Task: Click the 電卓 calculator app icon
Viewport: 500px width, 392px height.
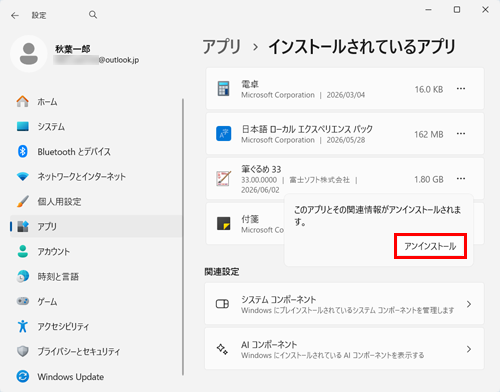Action: tap(223, 88)
